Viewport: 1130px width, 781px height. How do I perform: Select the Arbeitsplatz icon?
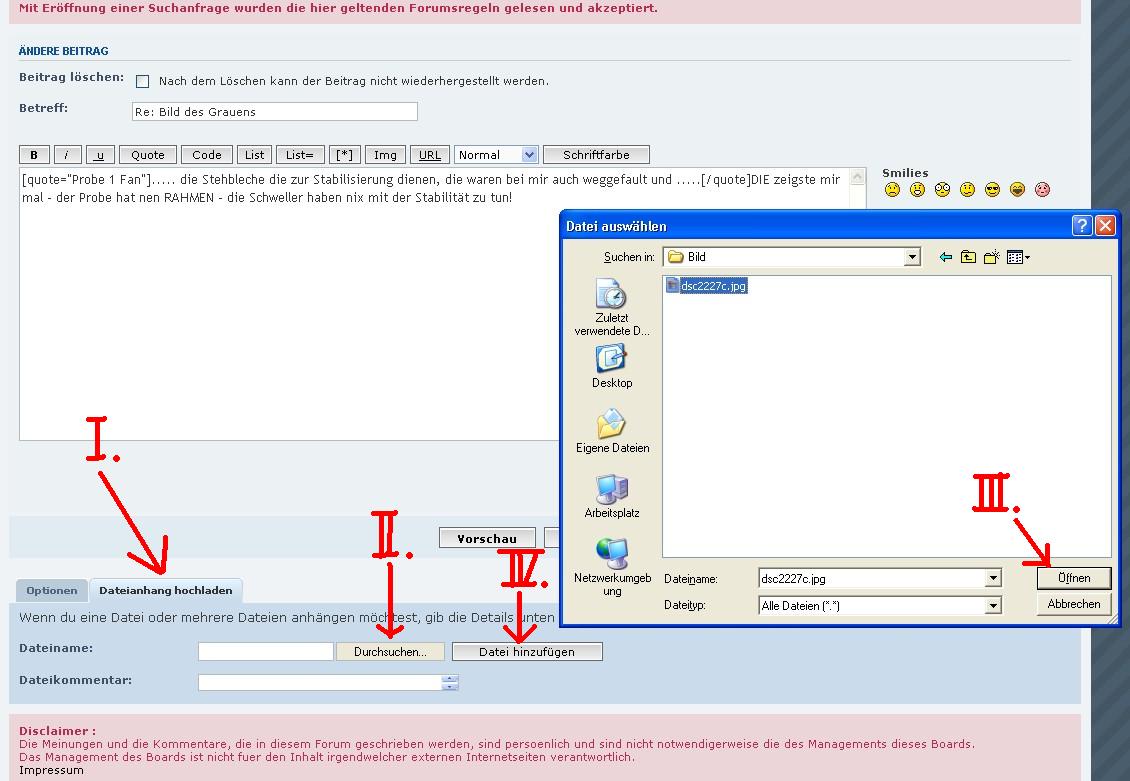(612, 495)
